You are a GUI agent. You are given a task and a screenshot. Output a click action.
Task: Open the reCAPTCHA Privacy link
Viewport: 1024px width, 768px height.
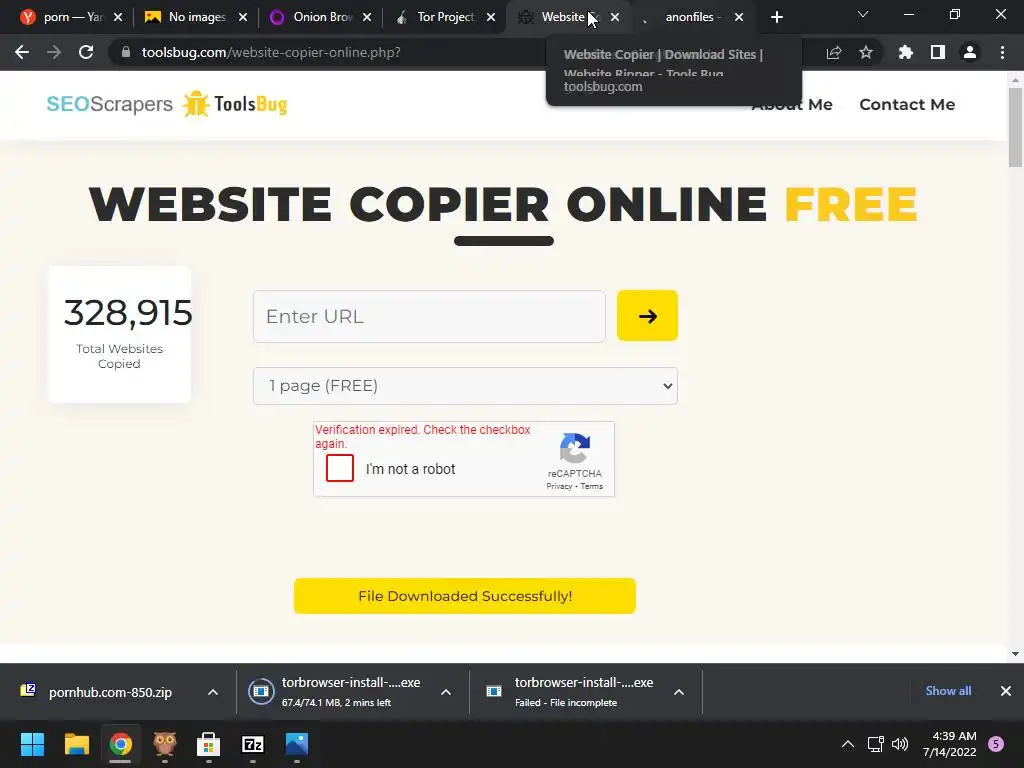tap(559, 487)
